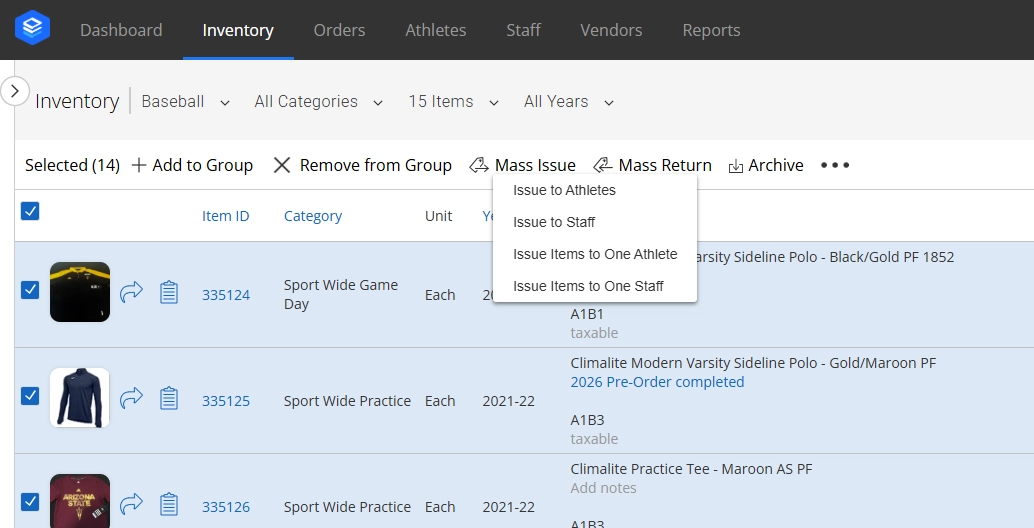Select Issue Items to One Athlete
The height and width of the screenshot is (528, 1034).
pos(595,254)
